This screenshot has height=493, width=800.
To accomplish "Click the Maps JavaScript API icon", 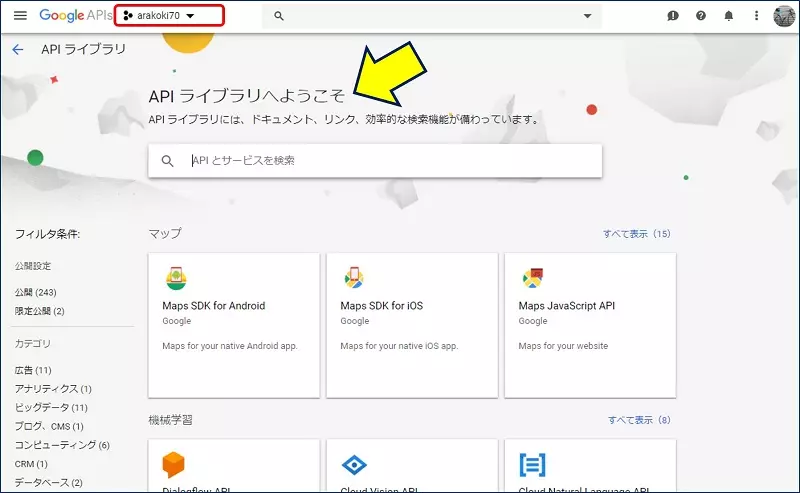I will [532, 278].
